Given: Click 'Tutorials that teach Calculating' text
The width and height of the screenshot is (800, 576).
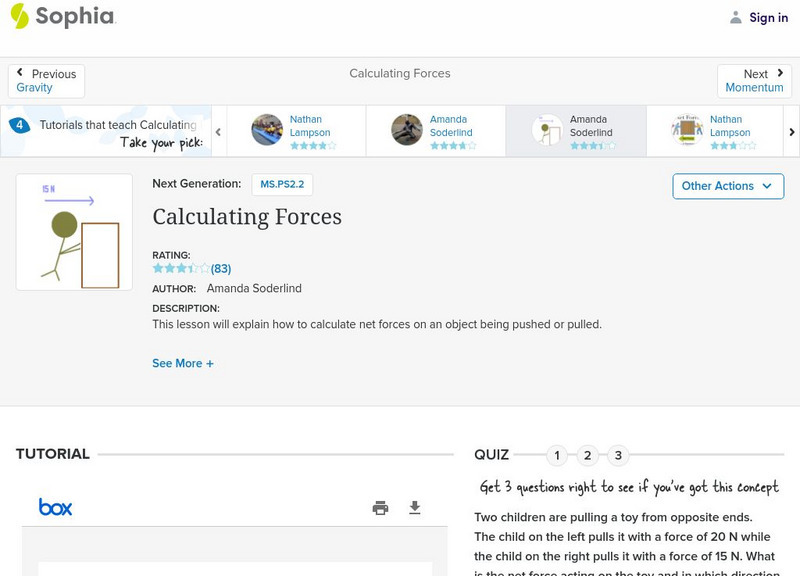Looking at the screenshot, I should (118, 125).
